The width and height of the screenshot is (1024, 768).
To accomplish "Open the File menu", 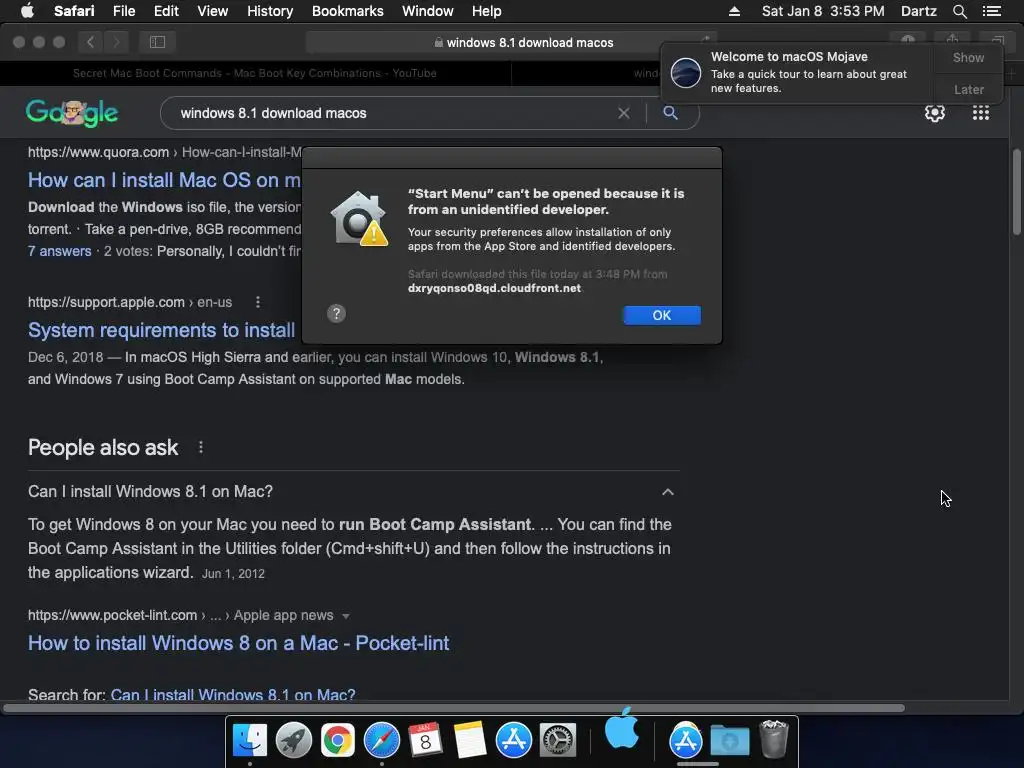I will [123, 11].
